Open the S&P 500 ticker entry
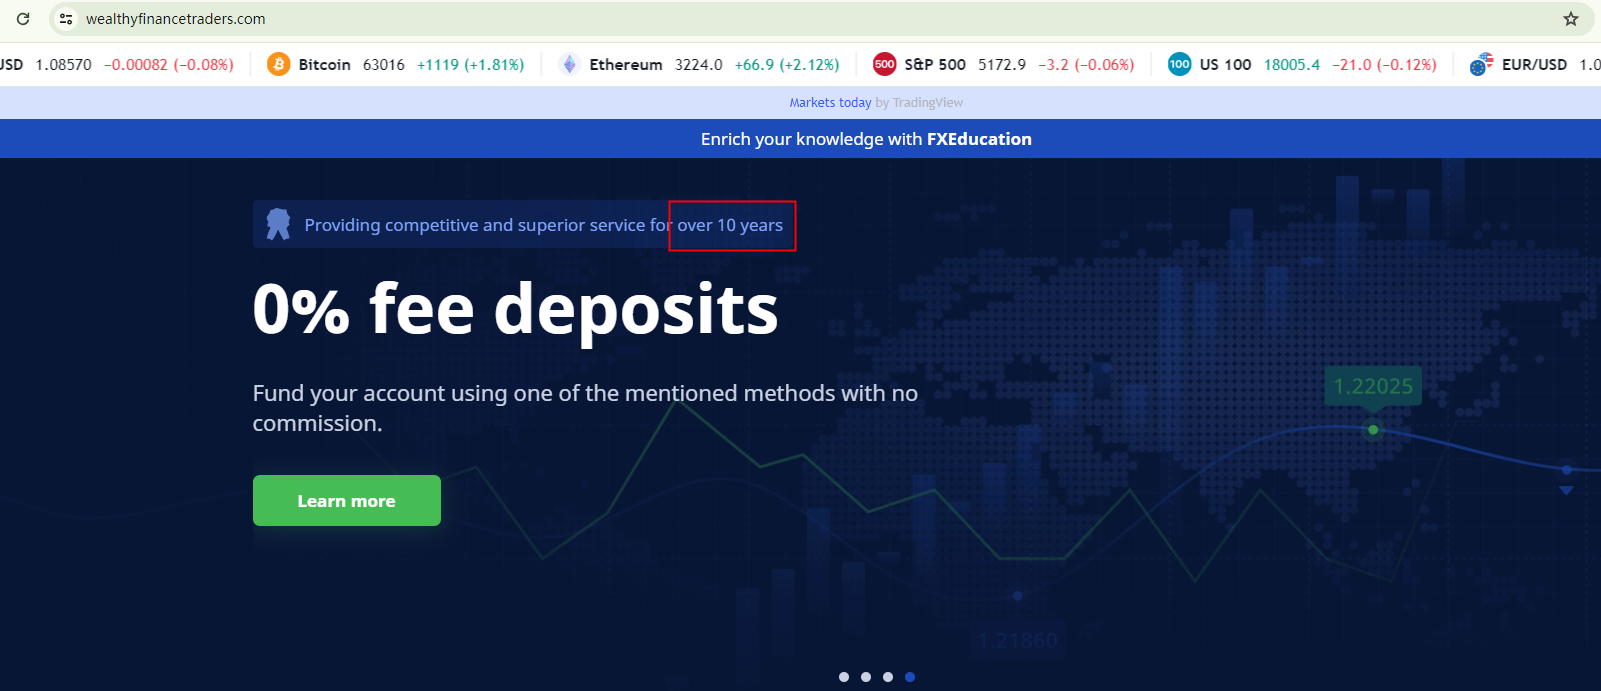1601x691 pixels. click(x=1004, y=64)
